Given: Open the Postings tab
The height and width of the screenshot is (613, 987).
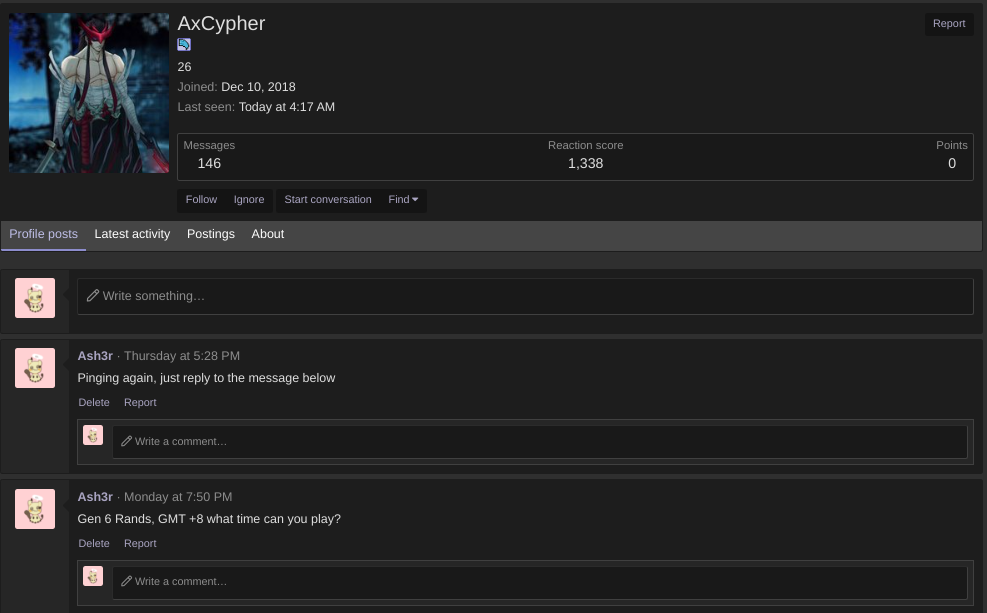Looking at the screenshot, I should [211, 234].
